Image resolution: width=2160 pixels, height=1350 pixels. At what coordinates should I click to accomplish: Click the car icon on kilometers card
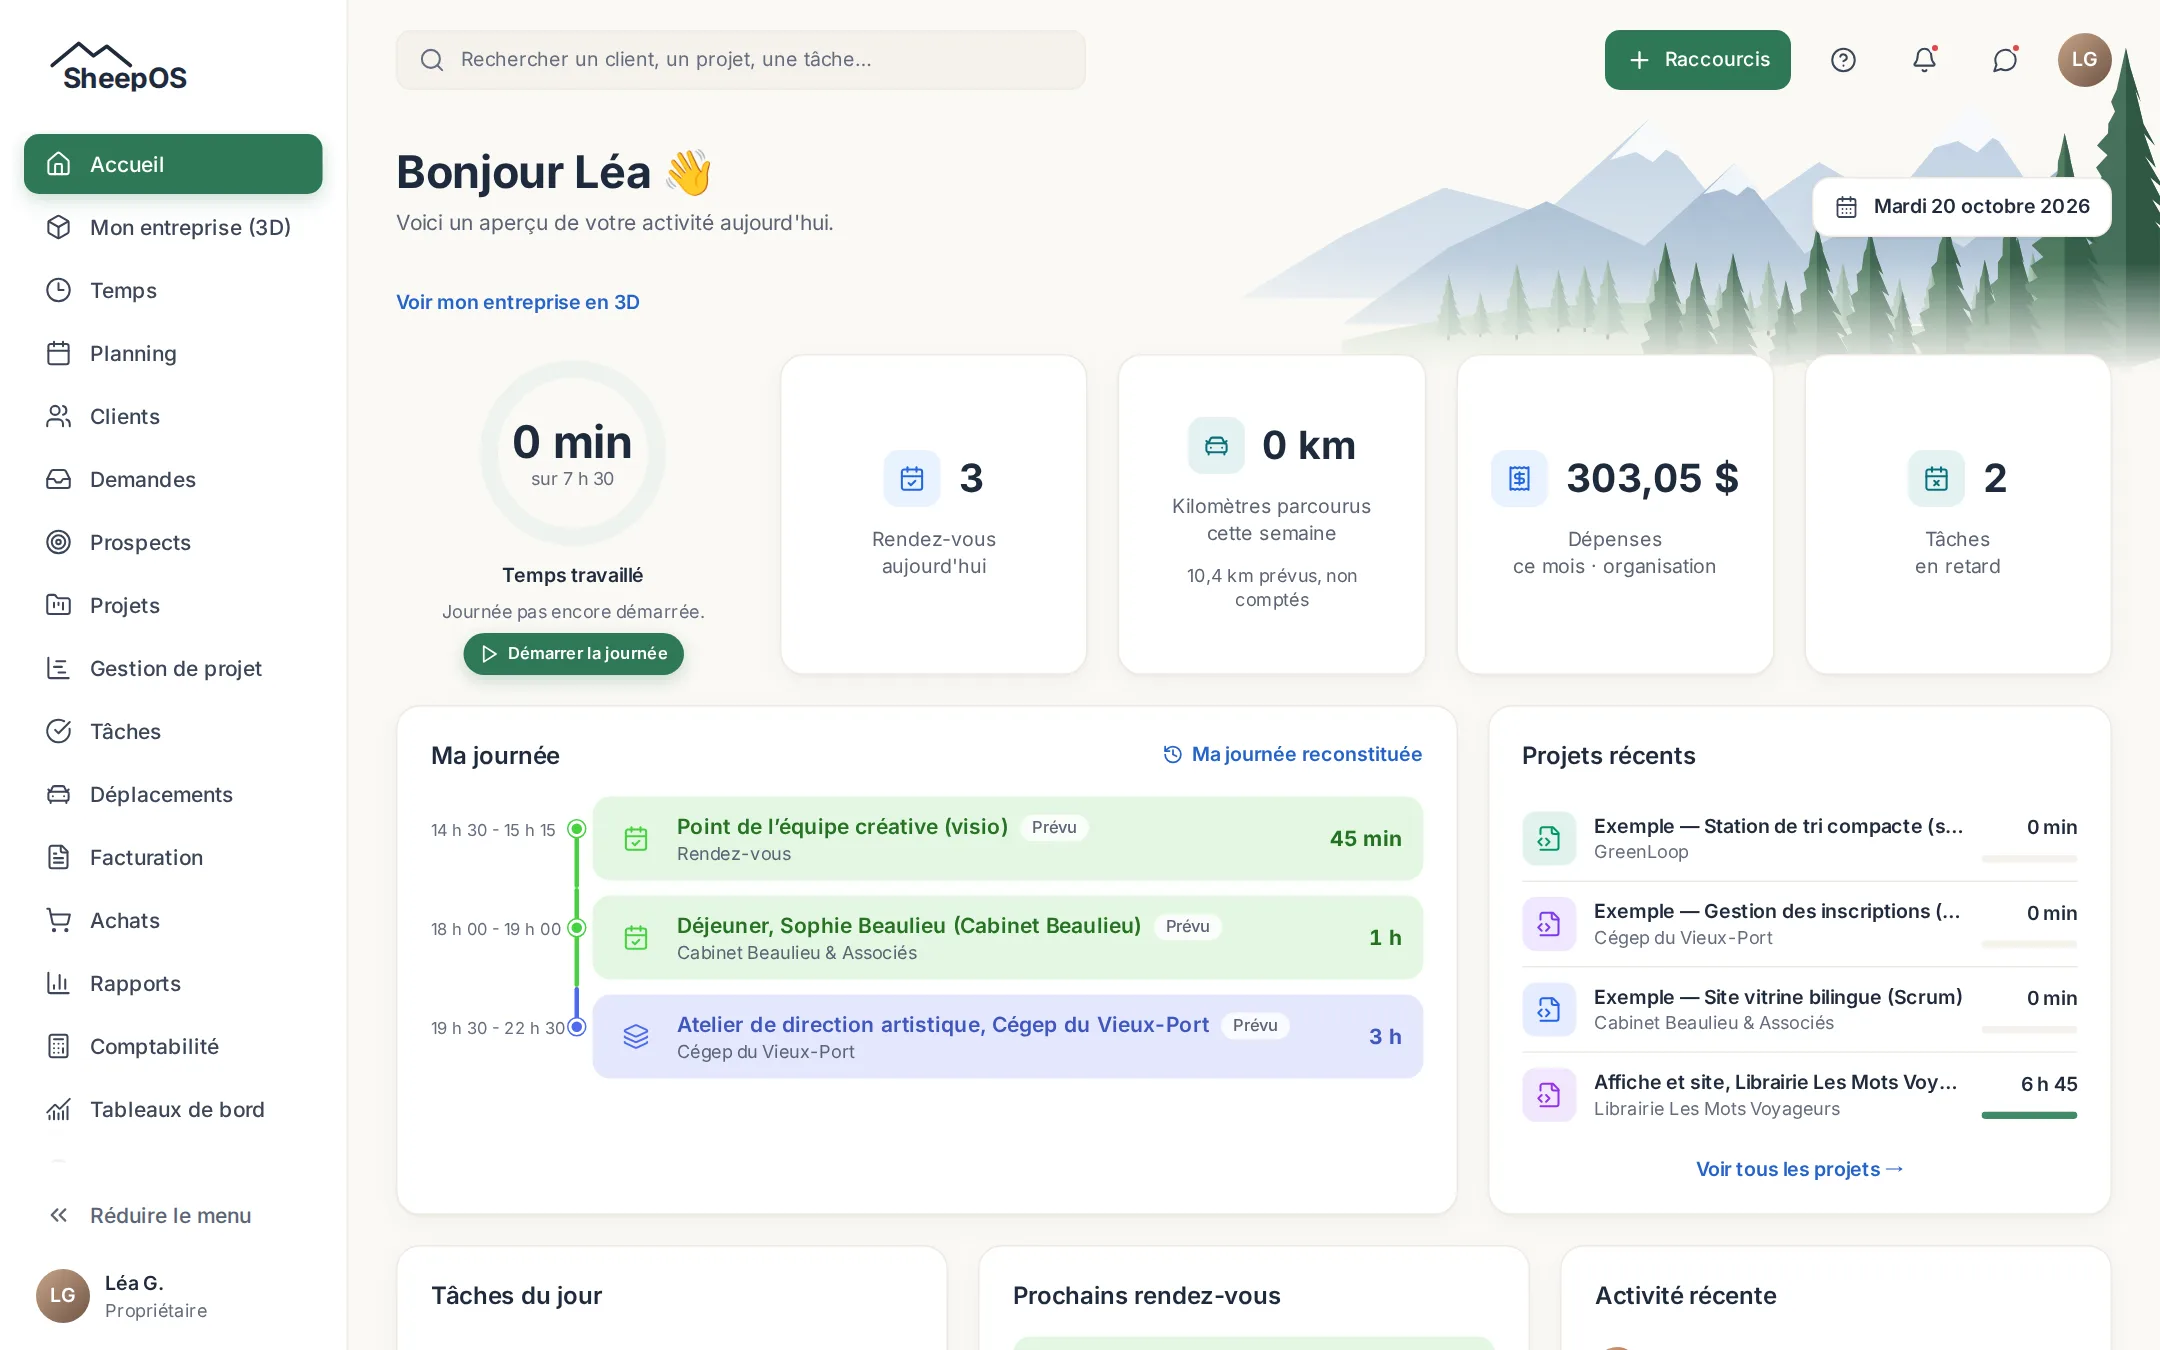(x=1216, y=446)
